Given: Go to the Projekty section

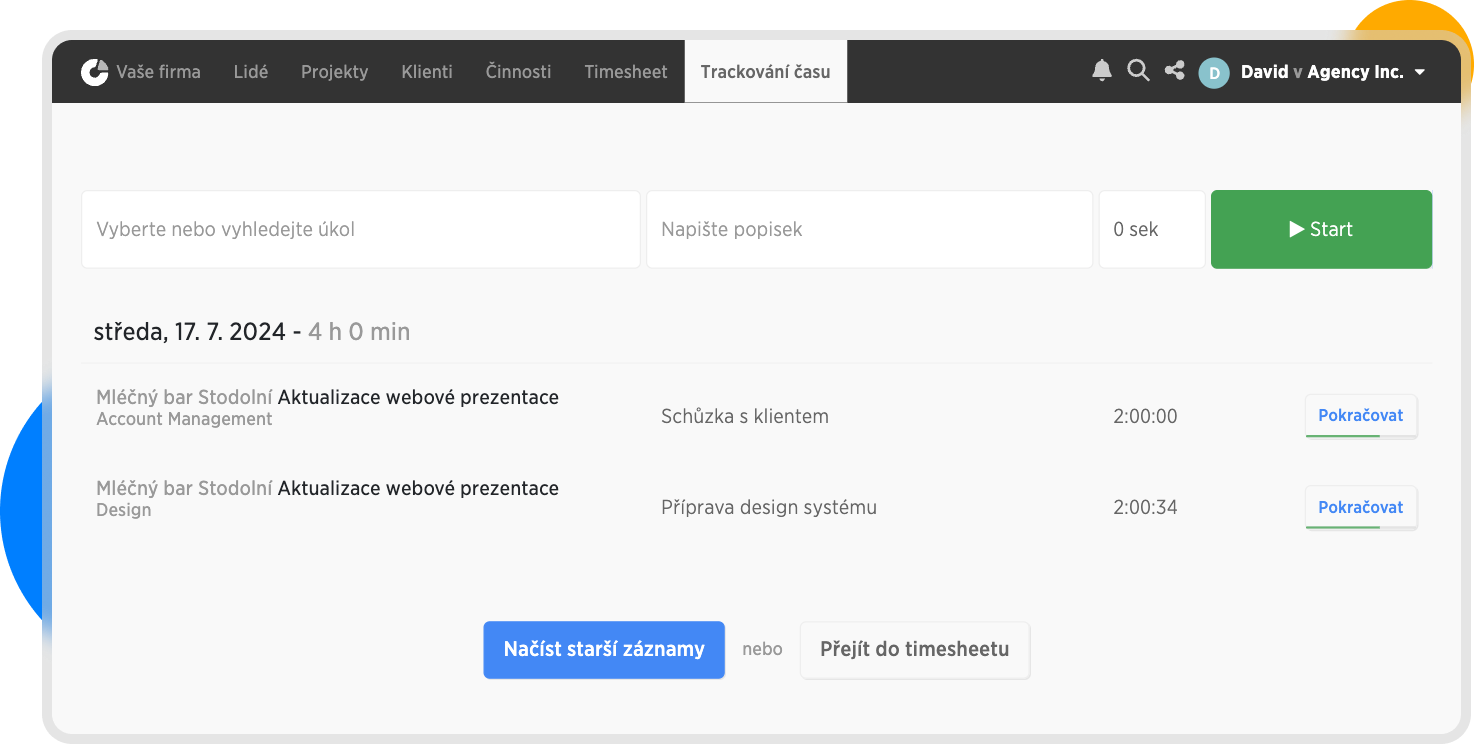Looking at the screenshot, I should point(334,72).
